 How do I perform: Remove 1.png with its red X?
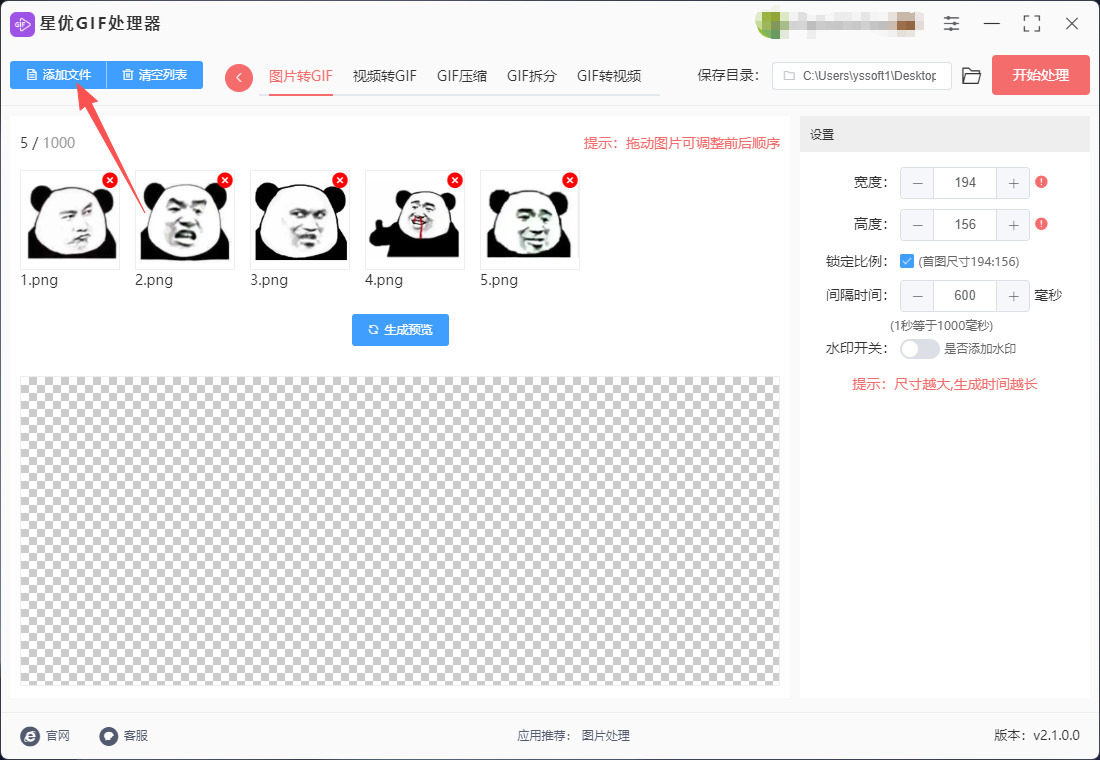(x=109, y=180)
